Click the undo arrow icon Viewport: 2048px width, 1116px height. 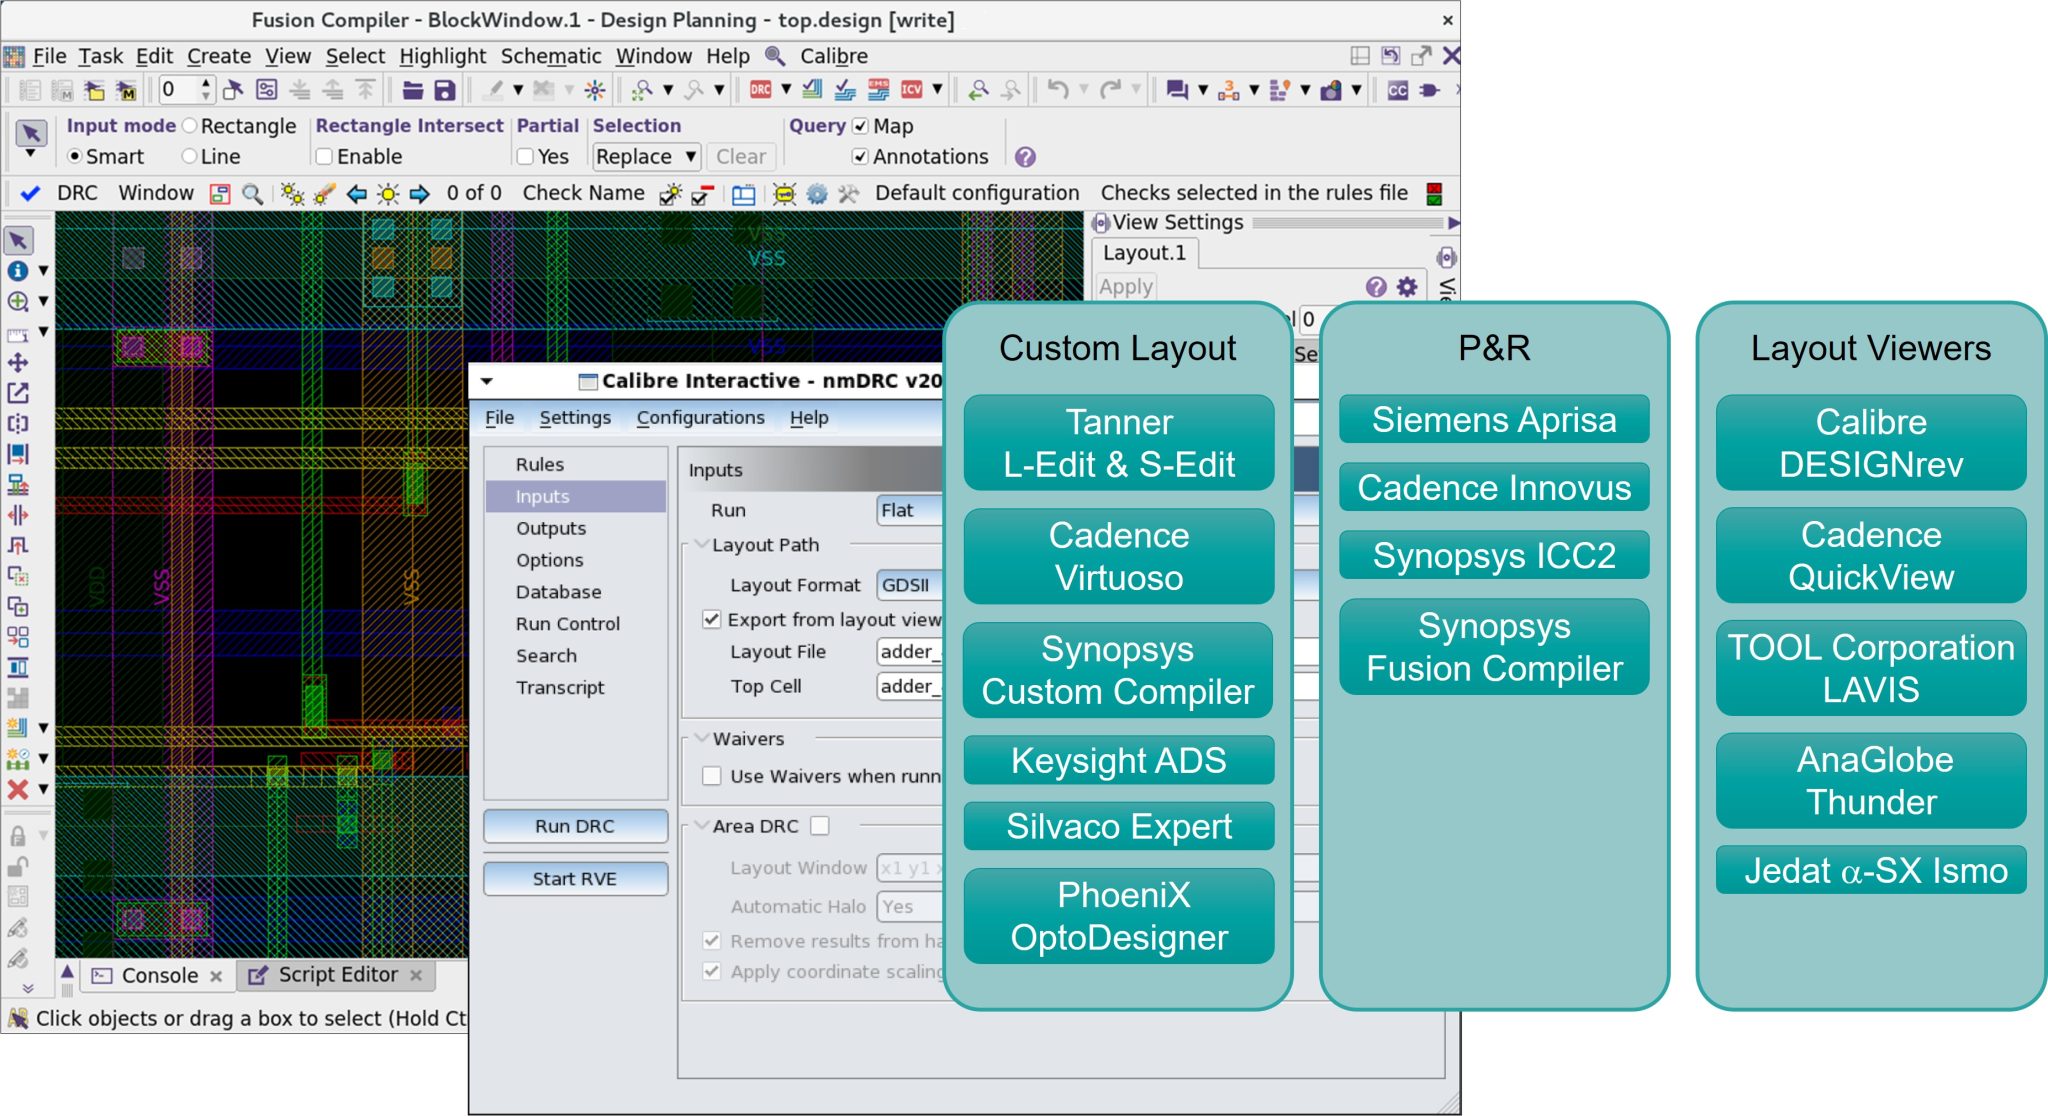[1057, 90]
